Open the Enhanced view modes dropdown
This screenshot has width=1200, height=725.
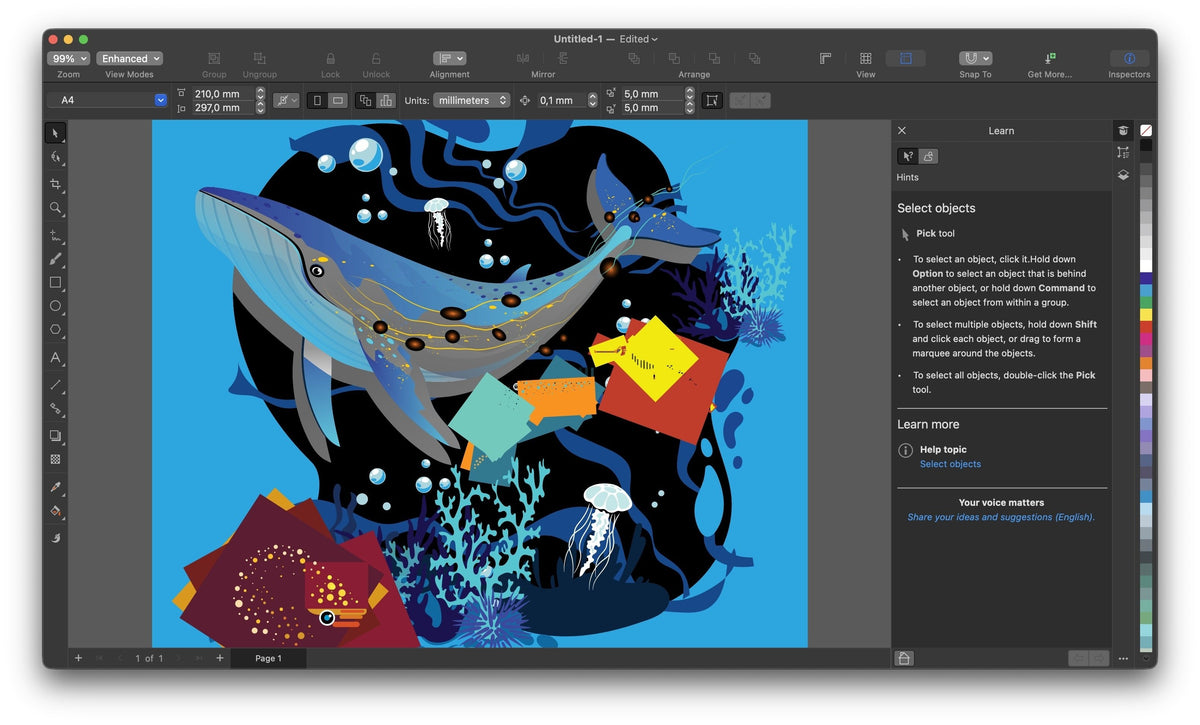(x=130, y=58)
